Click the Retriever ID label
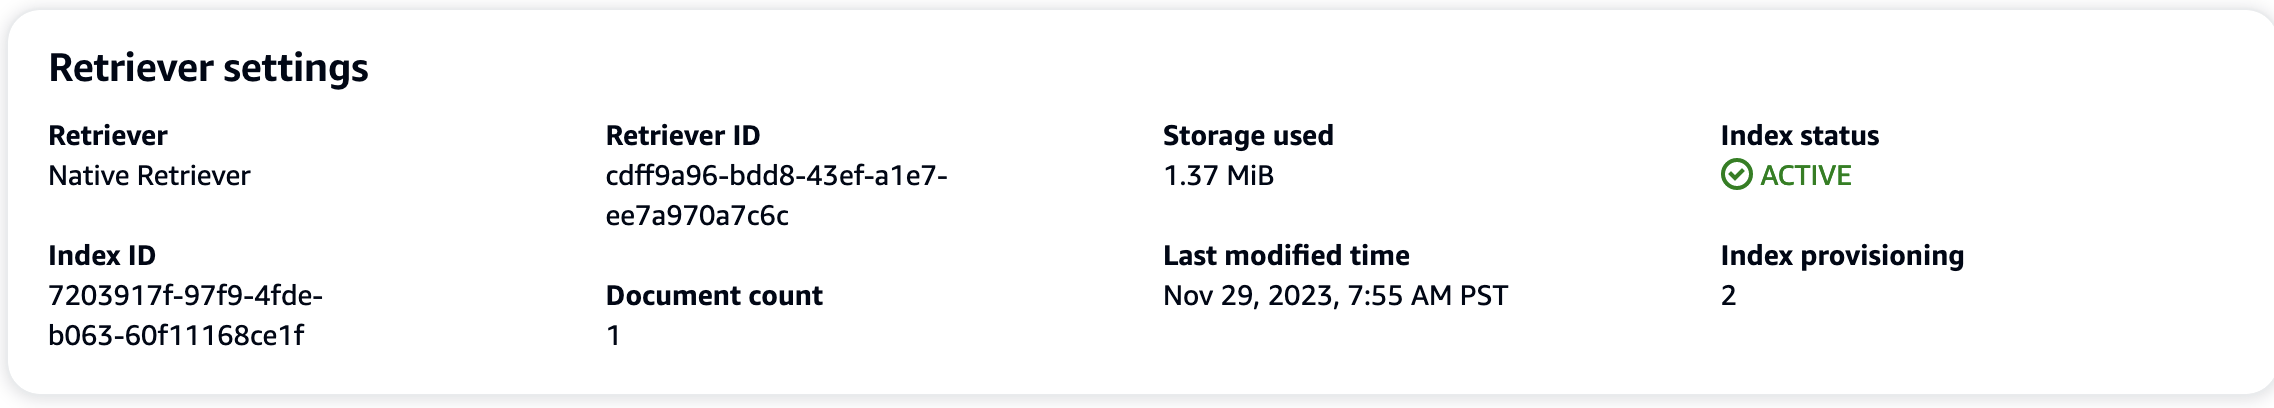The height and width of the screenshot is (408, 2274). (x=683, y=135)
